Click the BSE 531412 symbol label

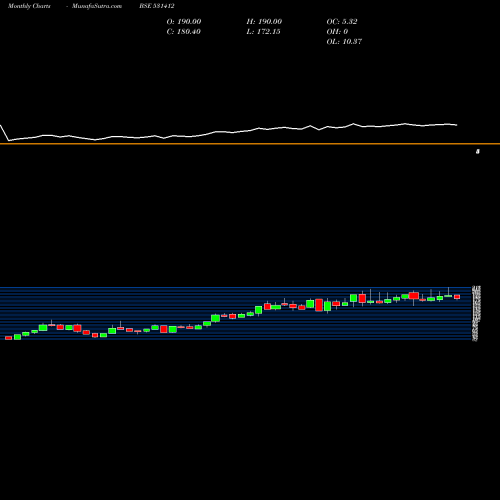click(157, 6)
